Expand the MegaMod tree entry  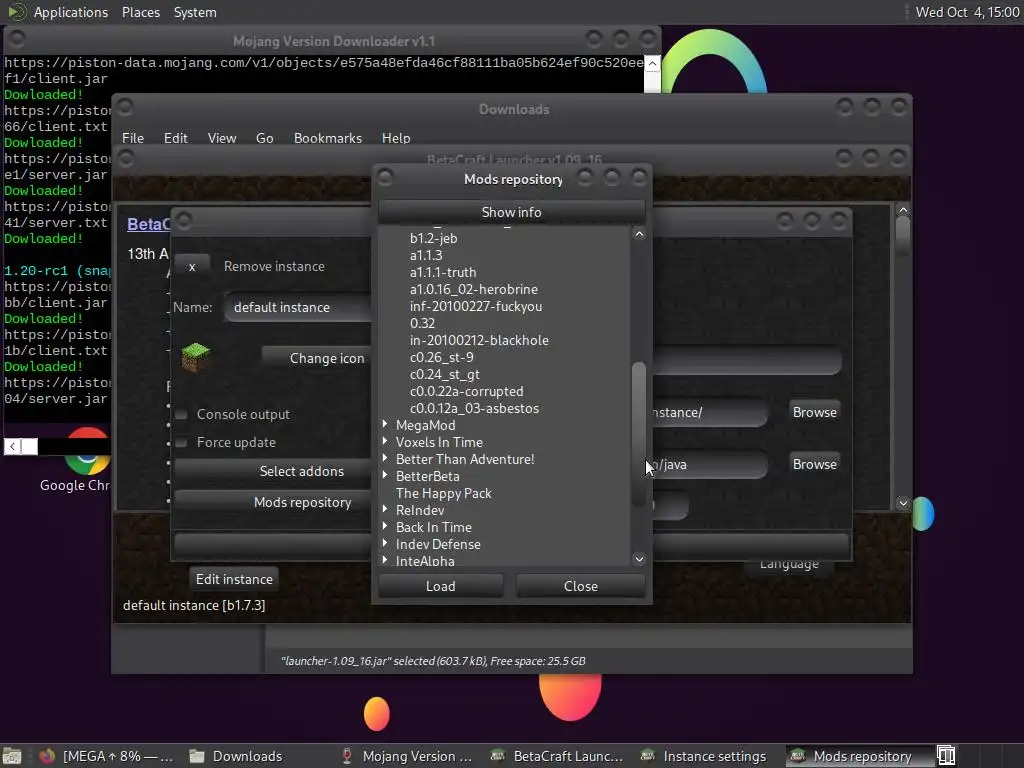[x=385, y=424]
